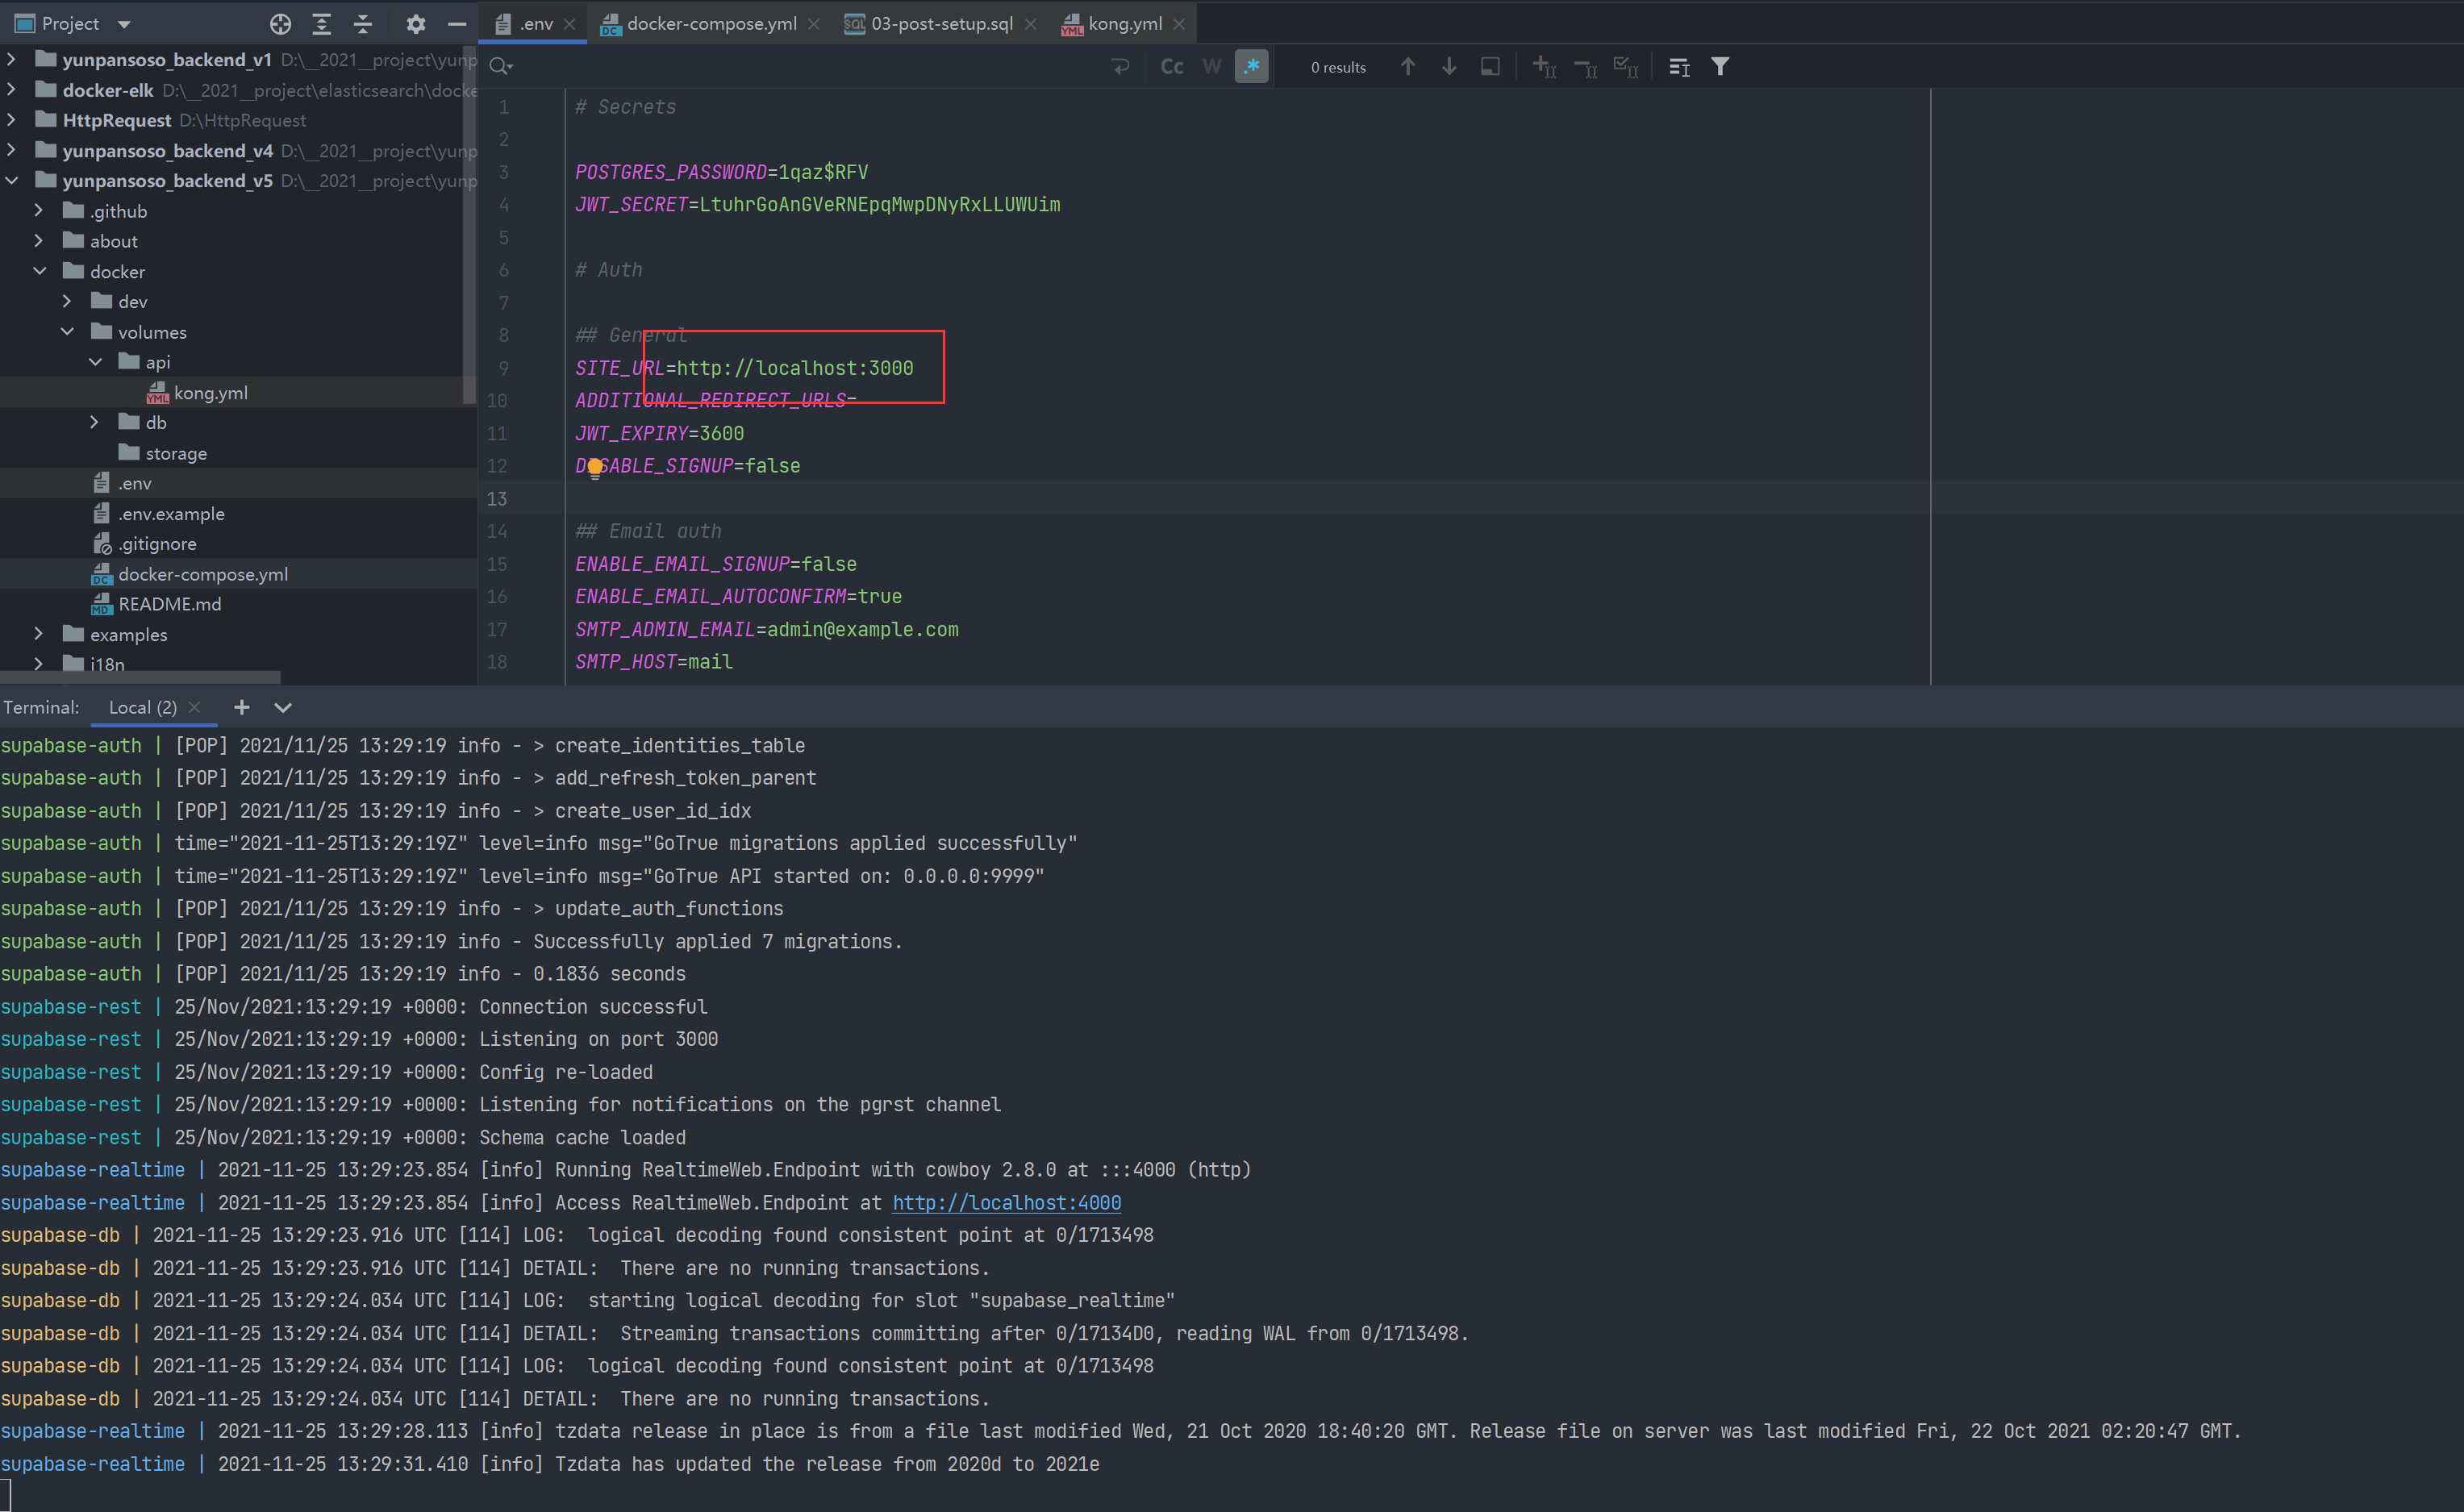Open terminal sessions dropdown arrow
The width and height of the screenshot is (2464, 1512).
283,707
